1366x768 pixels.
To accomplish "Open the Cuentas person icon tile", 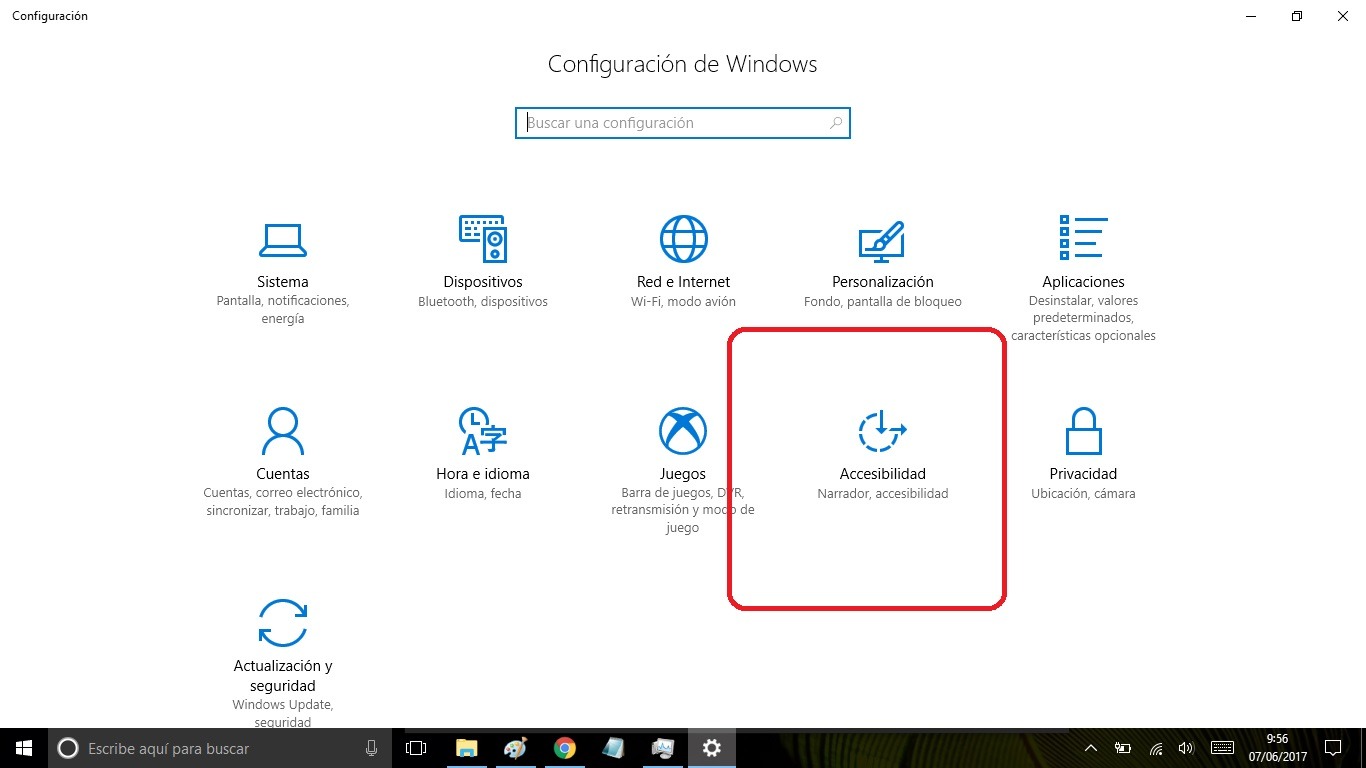I will (283, 463).
